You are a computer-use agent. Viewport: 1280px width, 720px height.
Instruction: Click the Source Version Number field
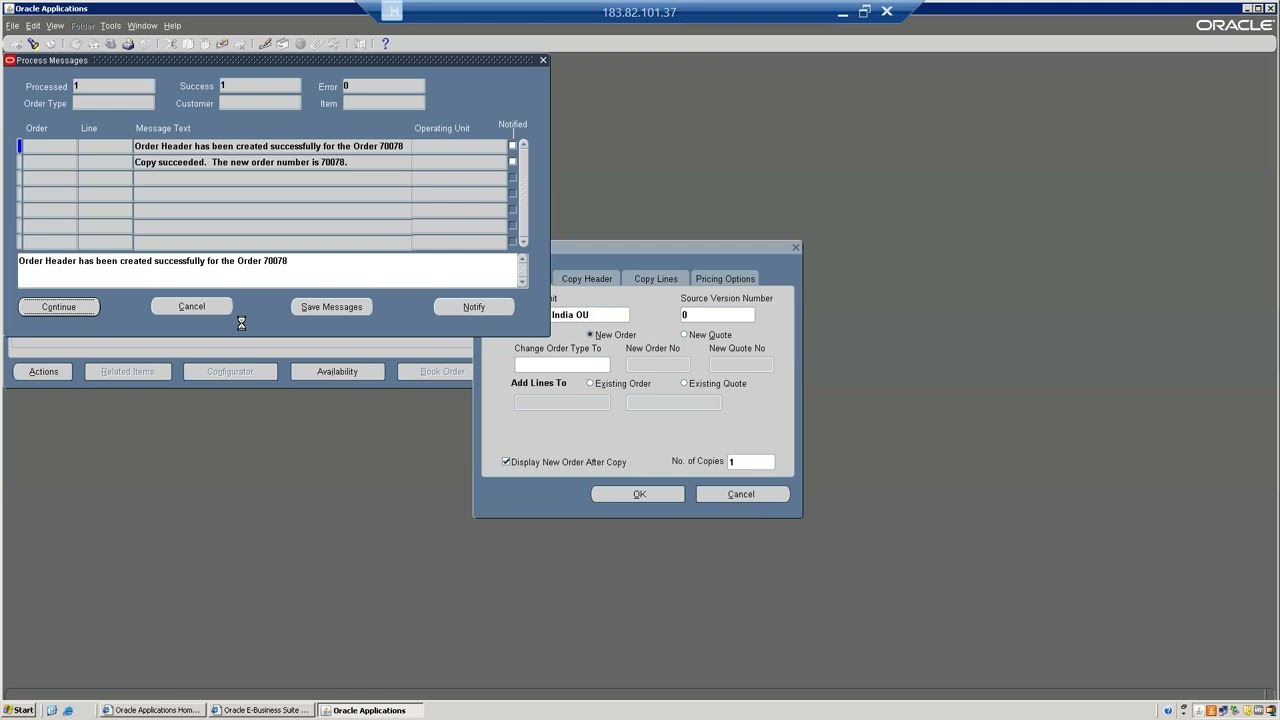point(717,315)
